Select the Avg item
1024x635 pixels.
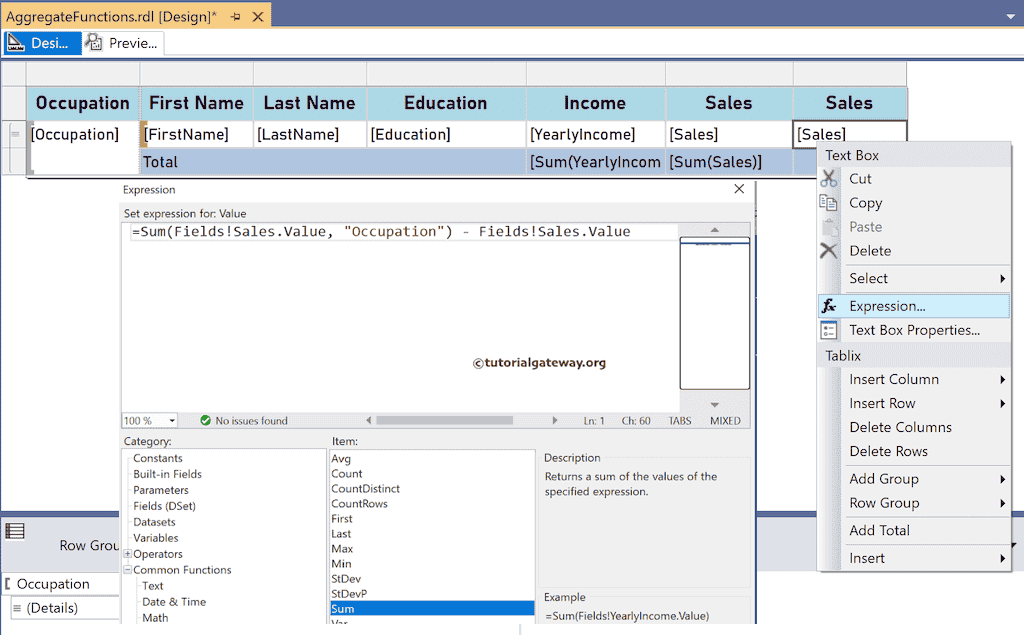pos(341,459)
